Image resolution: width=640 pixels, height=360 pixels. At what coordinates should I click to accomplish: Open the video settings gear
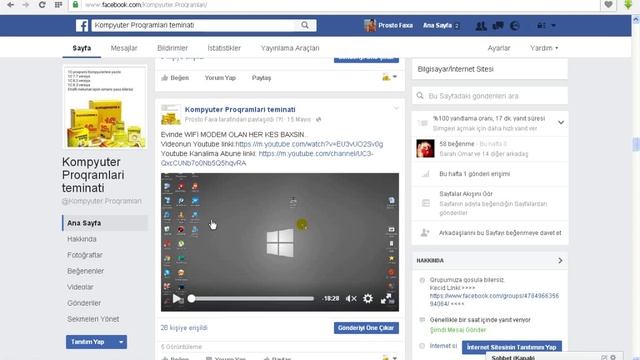click(x=368, y=299)
